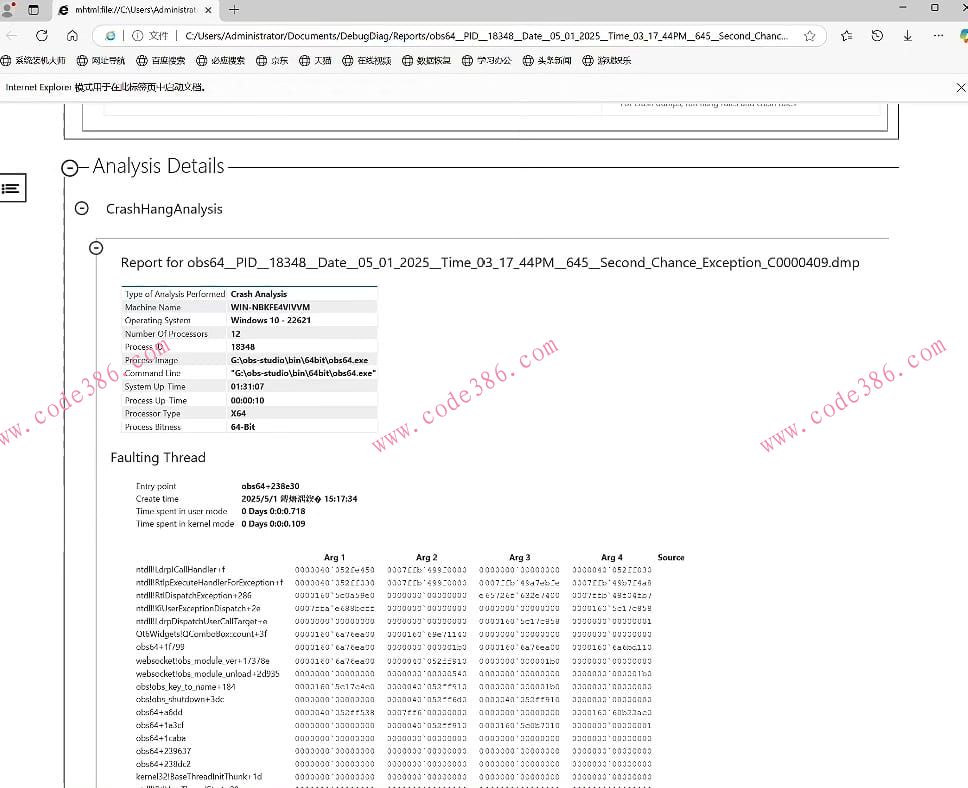
Task: Open the 游戏娱乐 bookmark
Action: click(607, 61)
